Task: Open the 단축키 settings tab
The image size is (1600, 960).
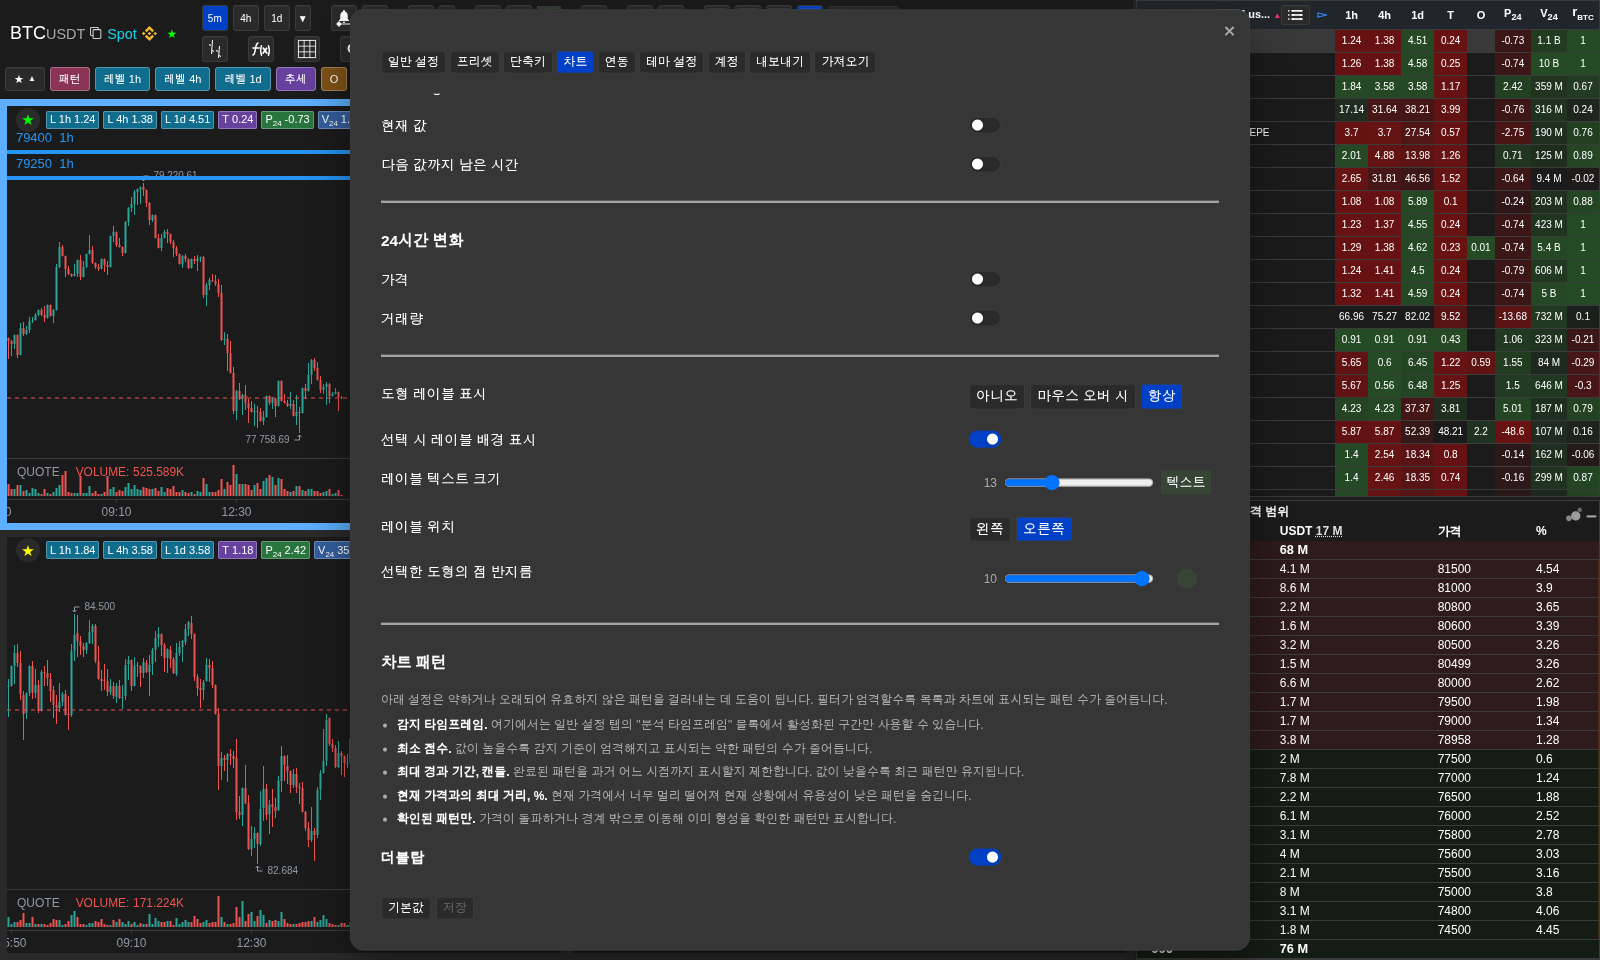Action: (527, 62)
